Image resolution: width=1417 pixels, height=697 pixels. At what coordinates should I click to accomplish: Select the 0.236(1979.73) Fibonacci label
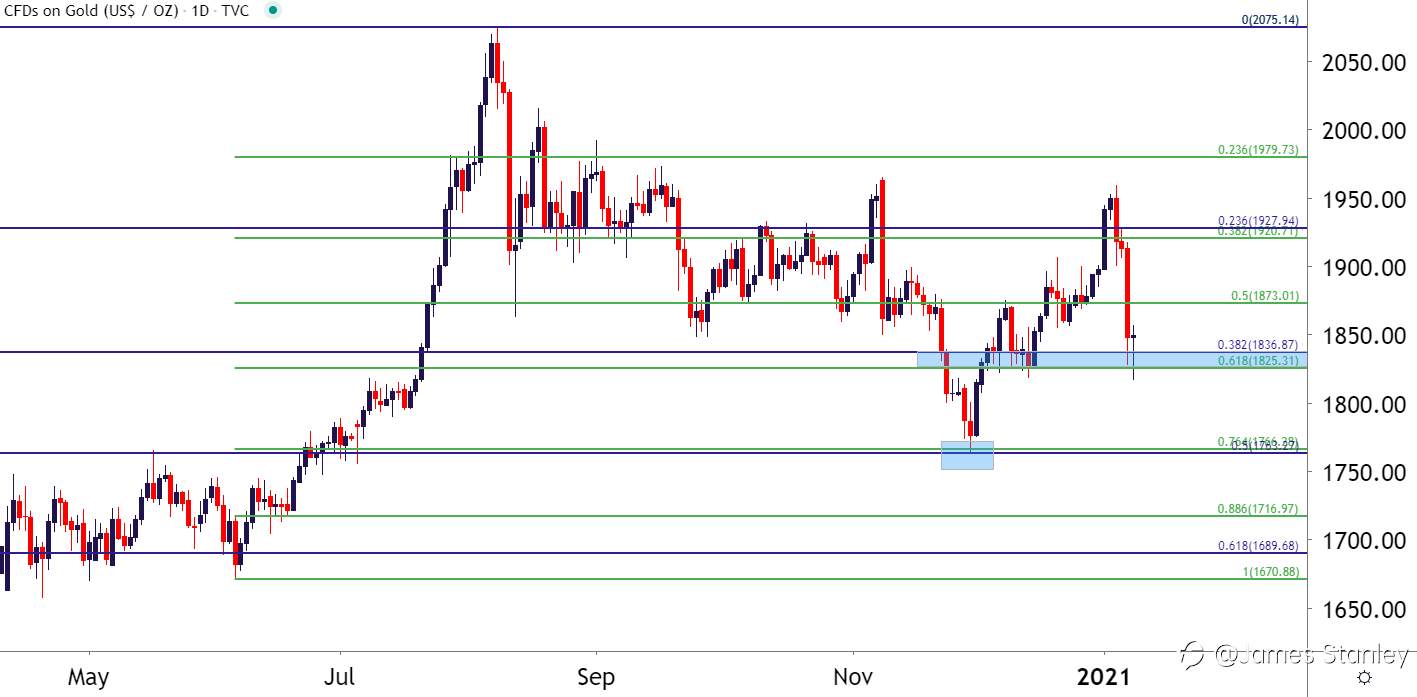(1258, 150)
